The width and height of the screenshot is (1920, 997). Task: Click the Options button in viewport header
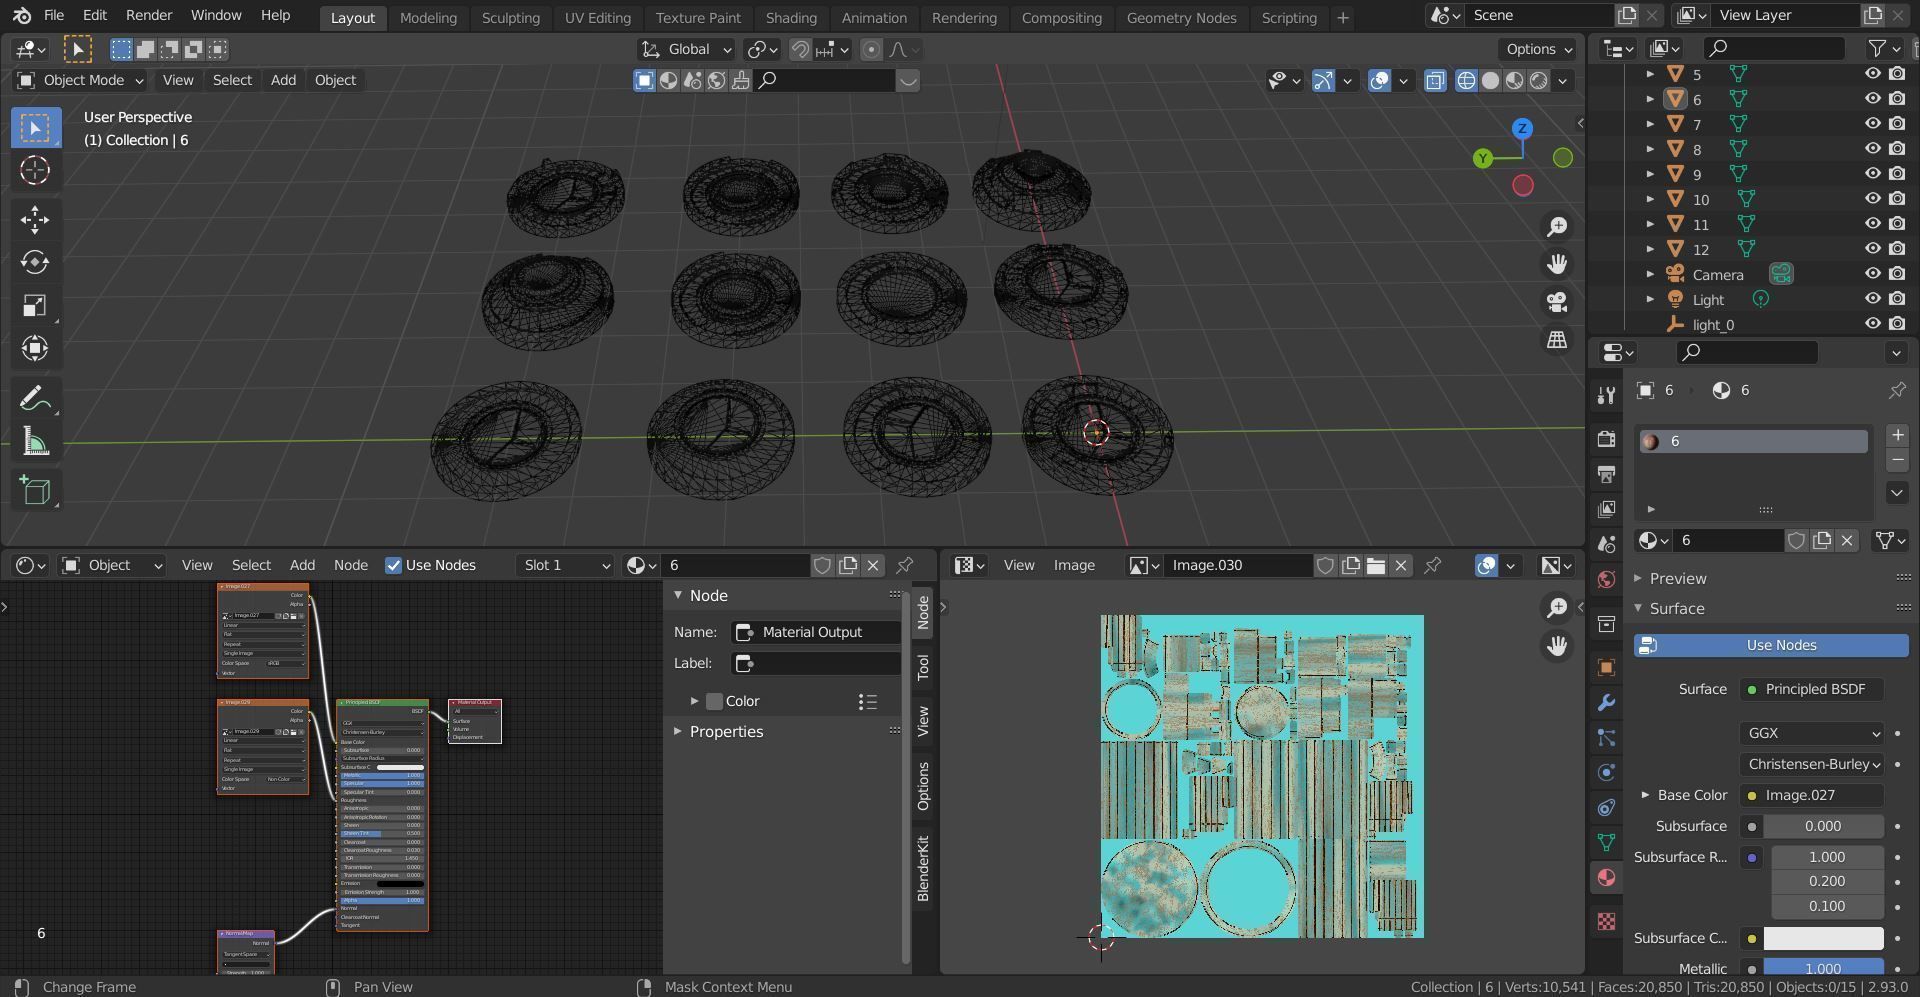pos(1537,49)
